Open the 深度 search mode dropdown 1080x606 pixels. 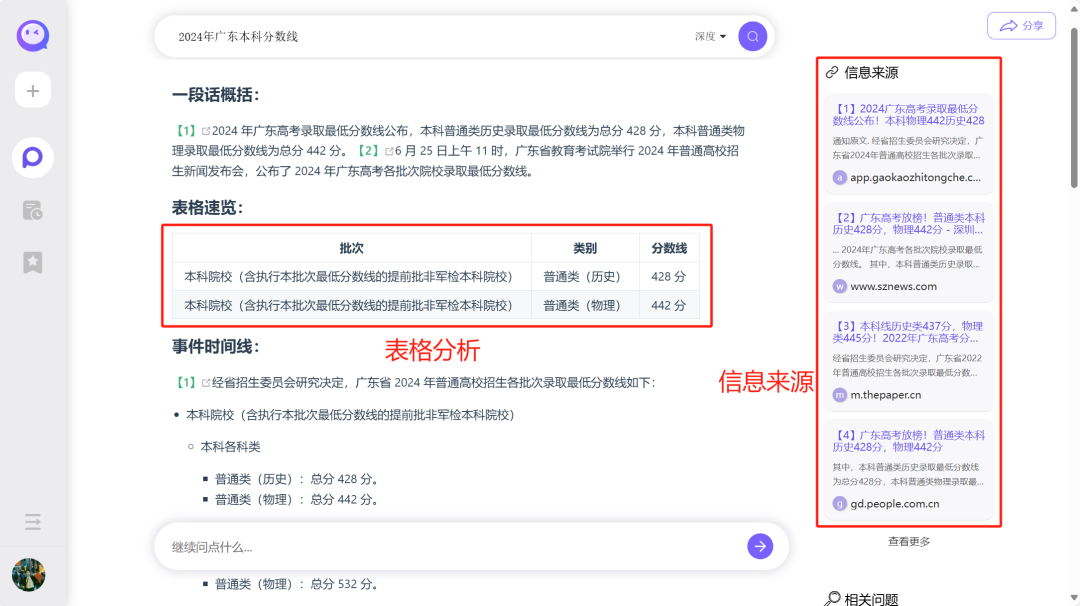[x=710, y=36]
